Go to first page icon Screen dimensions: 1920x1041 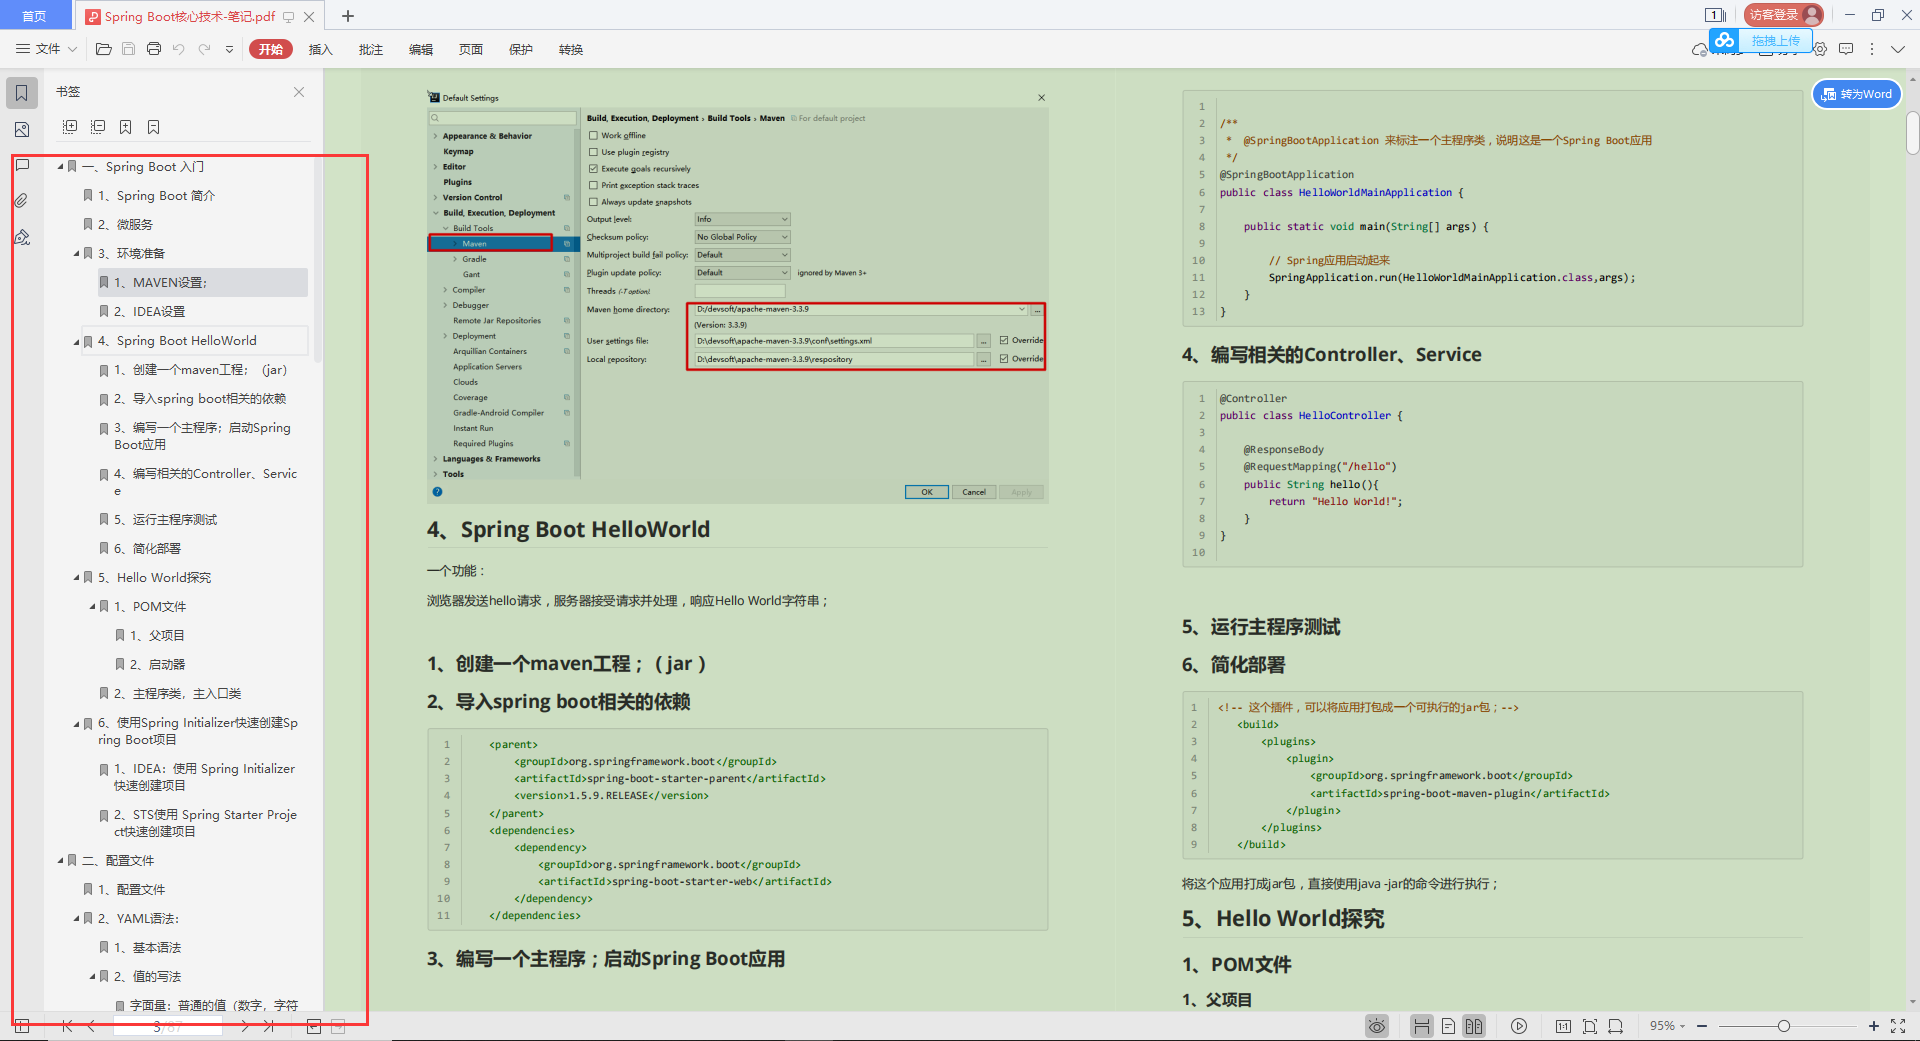click(x=67, y=1026)
